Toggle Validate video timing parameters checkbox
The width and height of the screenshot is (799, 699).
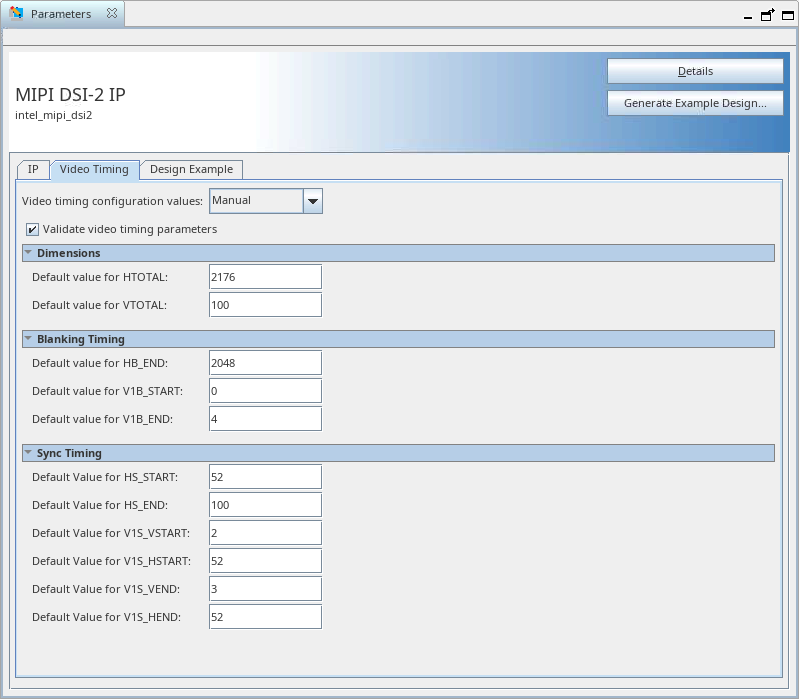point(32,229)
